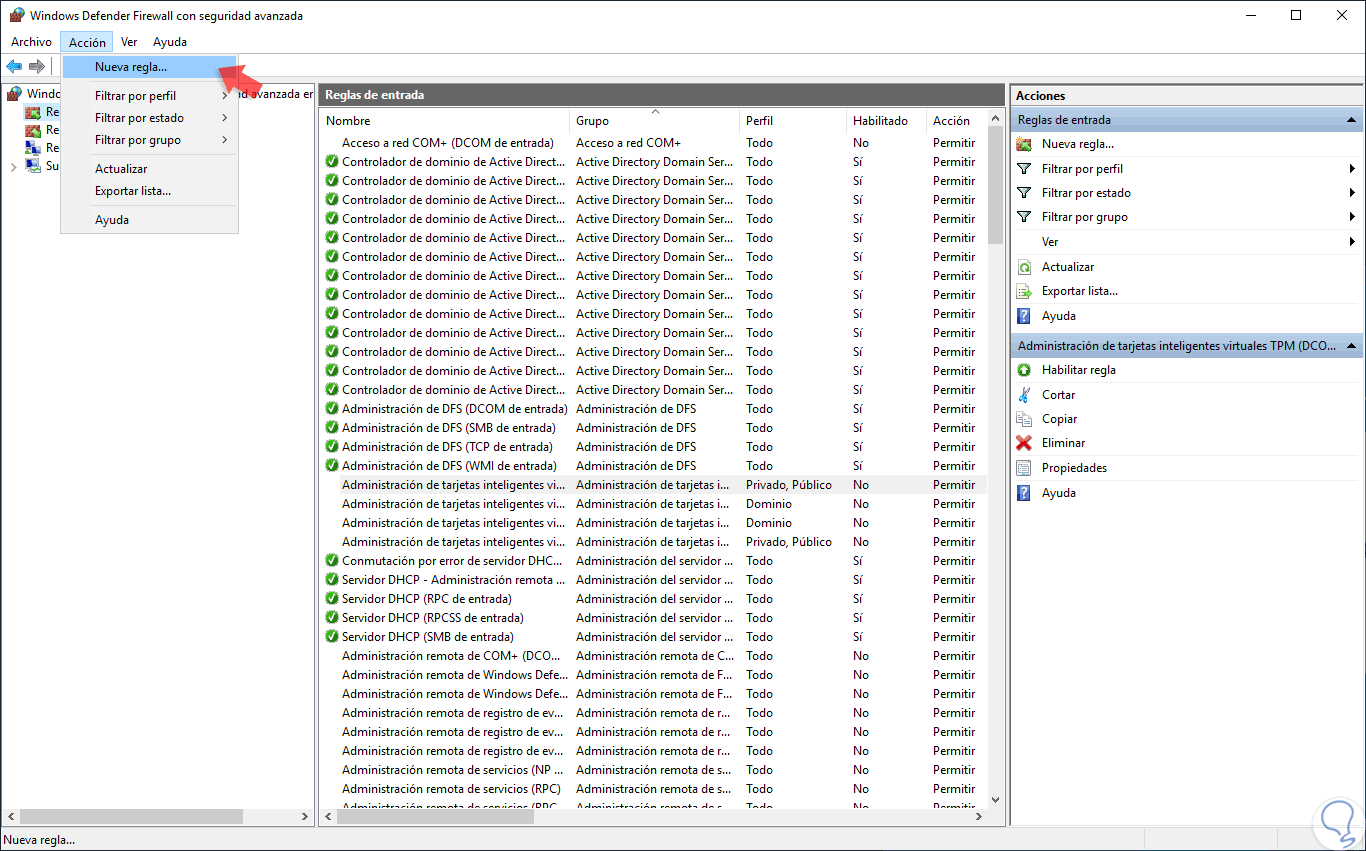Image resolution: width=1366 pixels, height=851 pixels.
Task: Select rule Acceso a red COM+ (DCOM de entrada)
Action: click(447, 143)
